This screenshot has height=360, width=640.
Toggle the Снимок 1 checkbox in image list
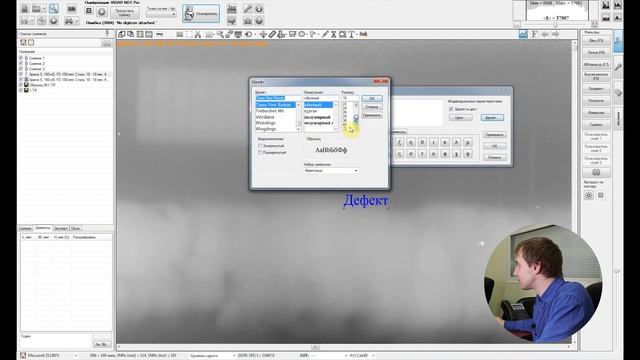pyautogui.click(x=21, y=58)
